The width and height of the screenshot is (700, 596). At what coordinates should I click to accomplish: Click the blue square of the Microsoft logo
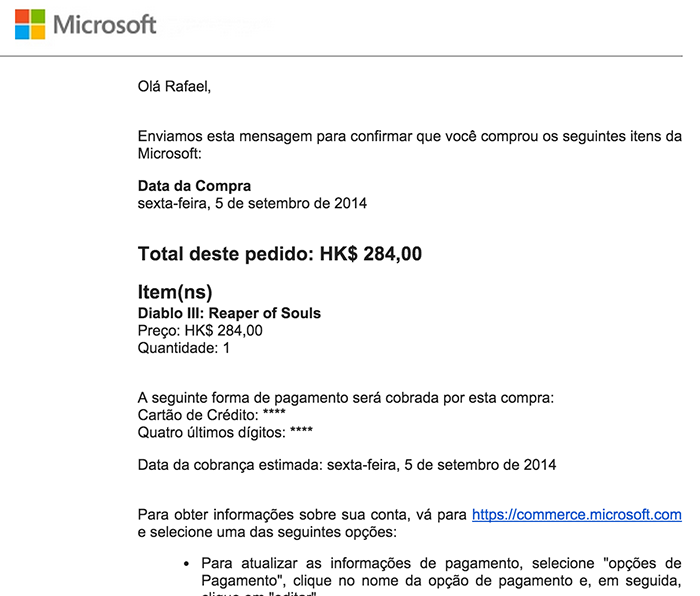pos(22,31)
